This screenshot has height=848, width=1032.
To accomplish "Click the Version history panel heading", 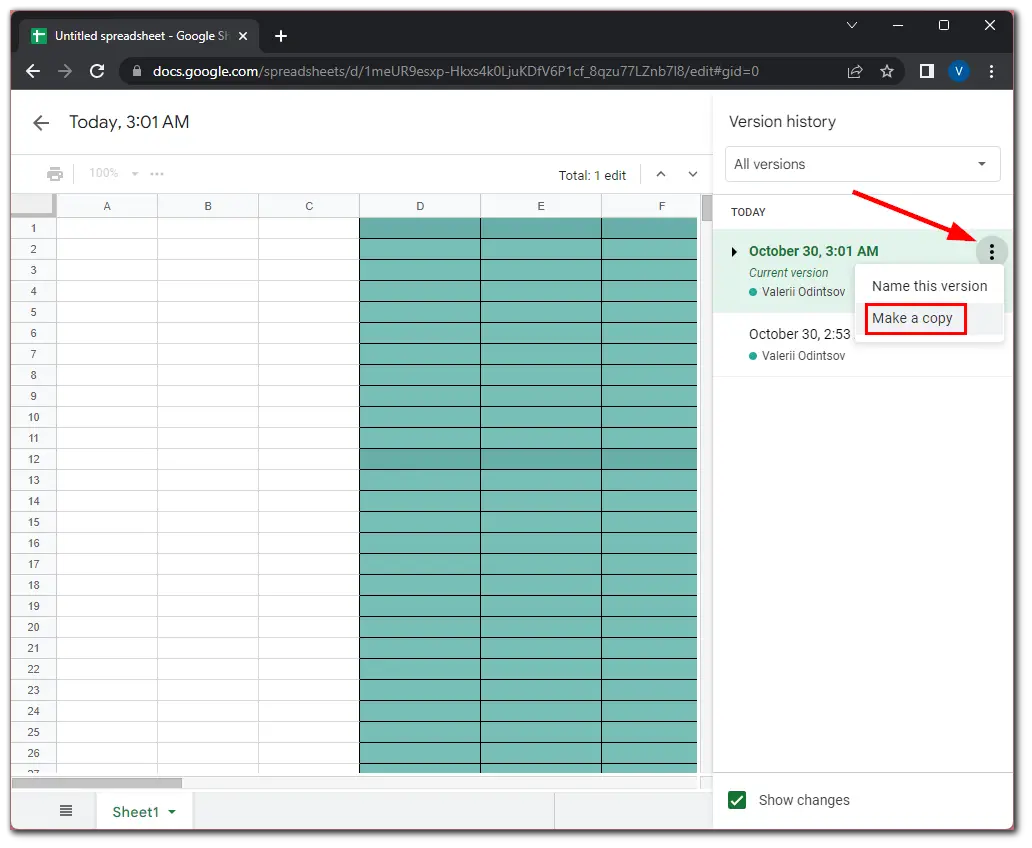I will [783, 122].
